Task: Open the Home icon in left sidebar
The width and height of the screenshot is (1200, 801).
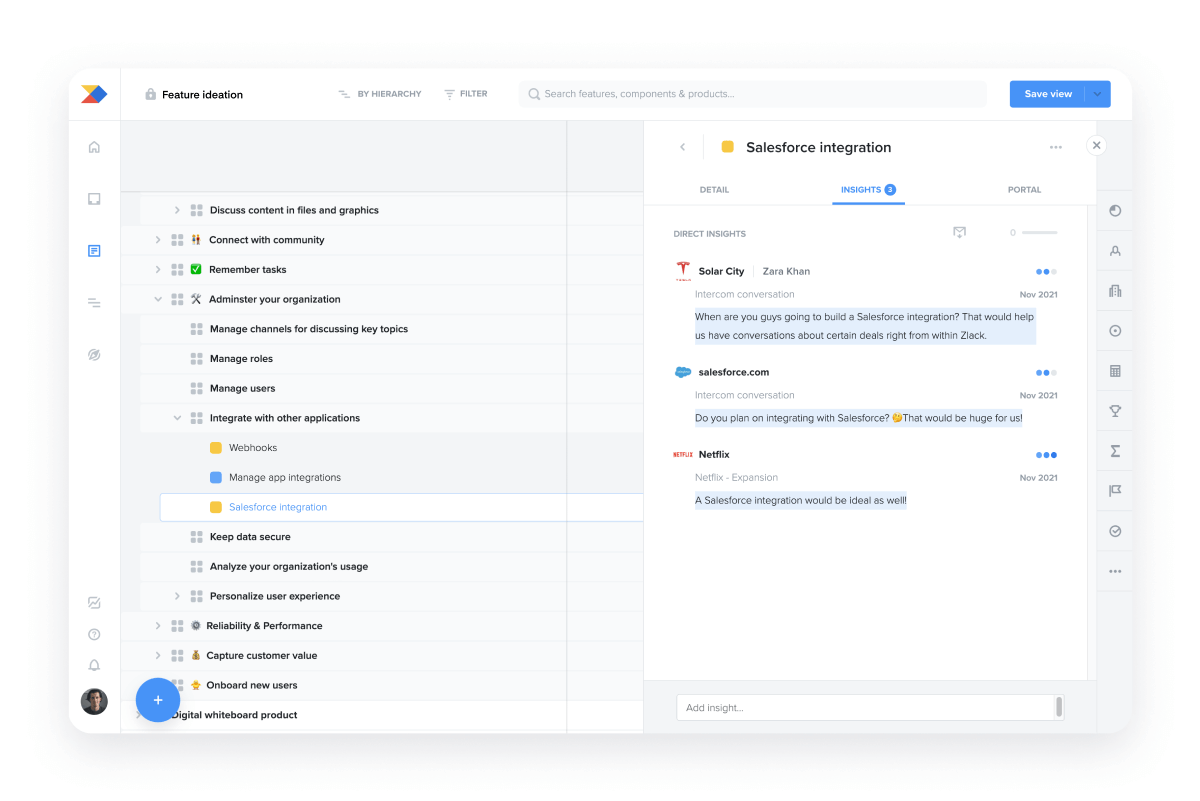Action: [94, 147]
